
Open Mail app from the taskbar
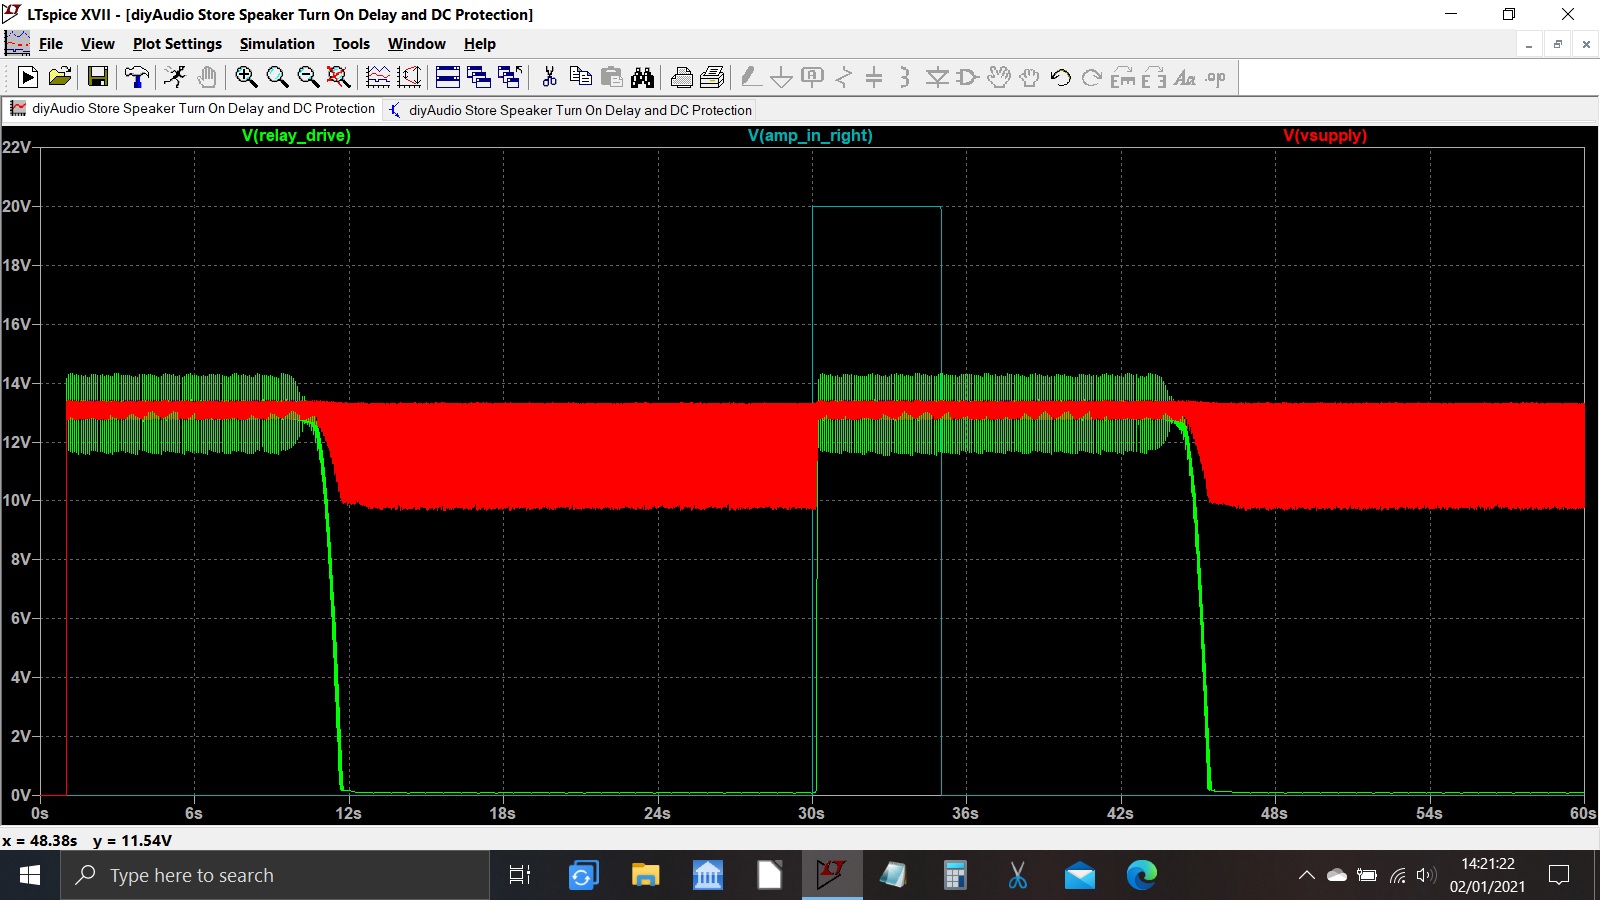[x=1080, y=875]
